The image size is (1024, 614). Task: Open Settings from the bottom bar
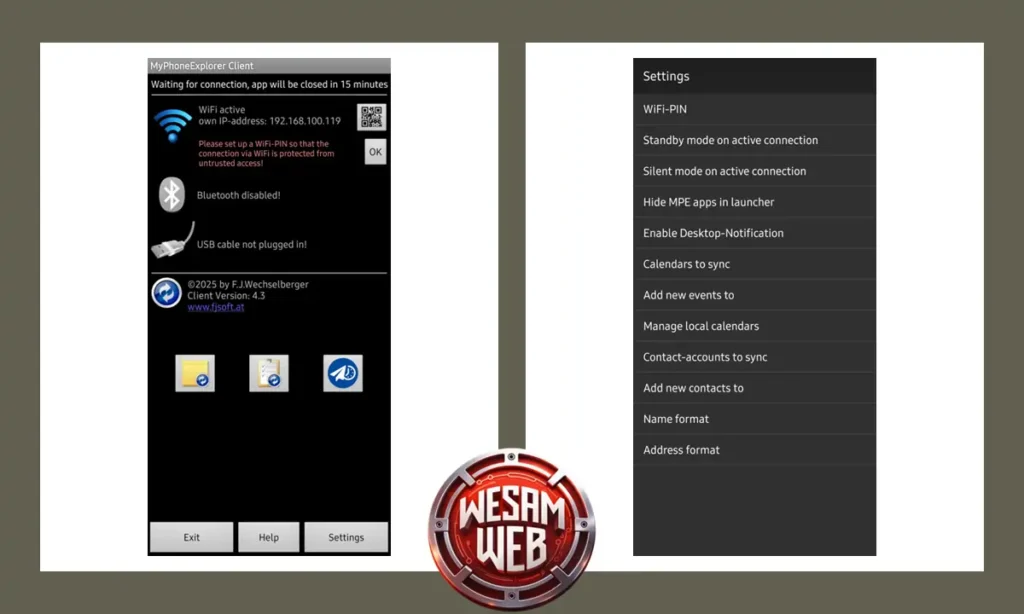point(346,537)
